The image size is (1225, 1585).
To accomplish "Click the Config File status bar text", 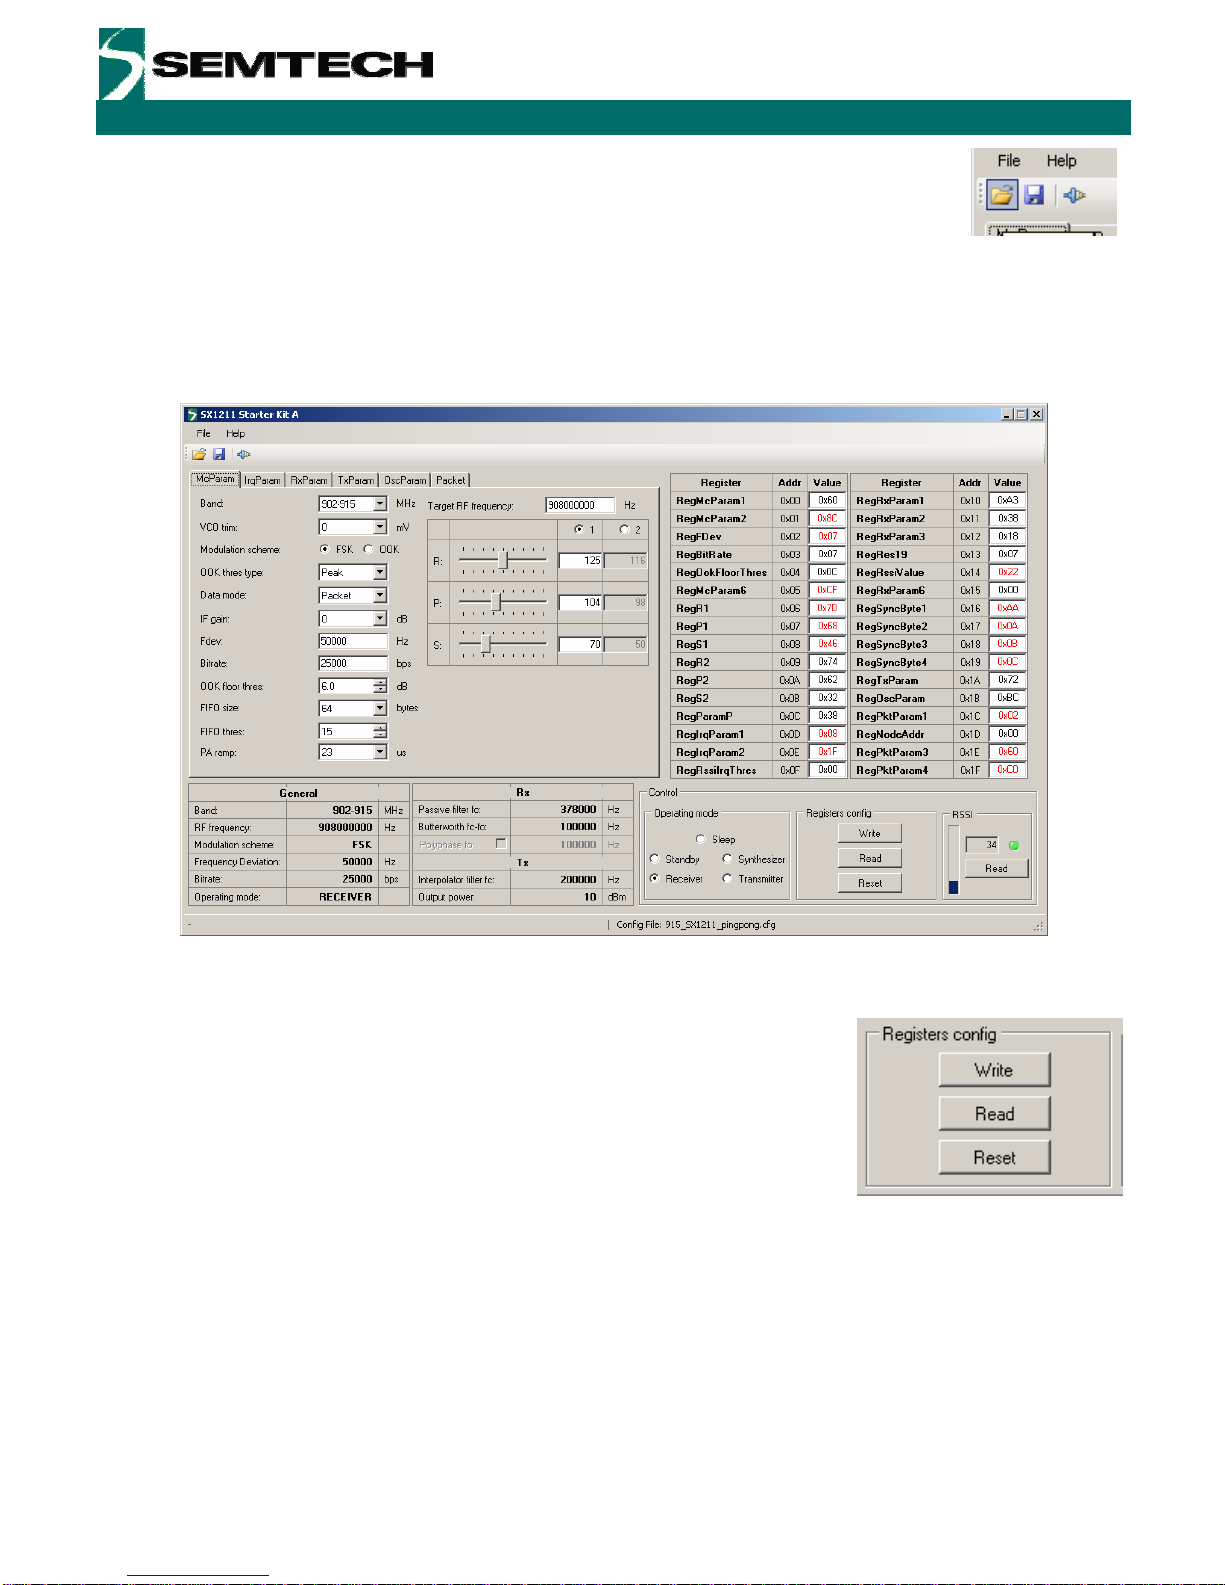I will [x=696, y=925].
